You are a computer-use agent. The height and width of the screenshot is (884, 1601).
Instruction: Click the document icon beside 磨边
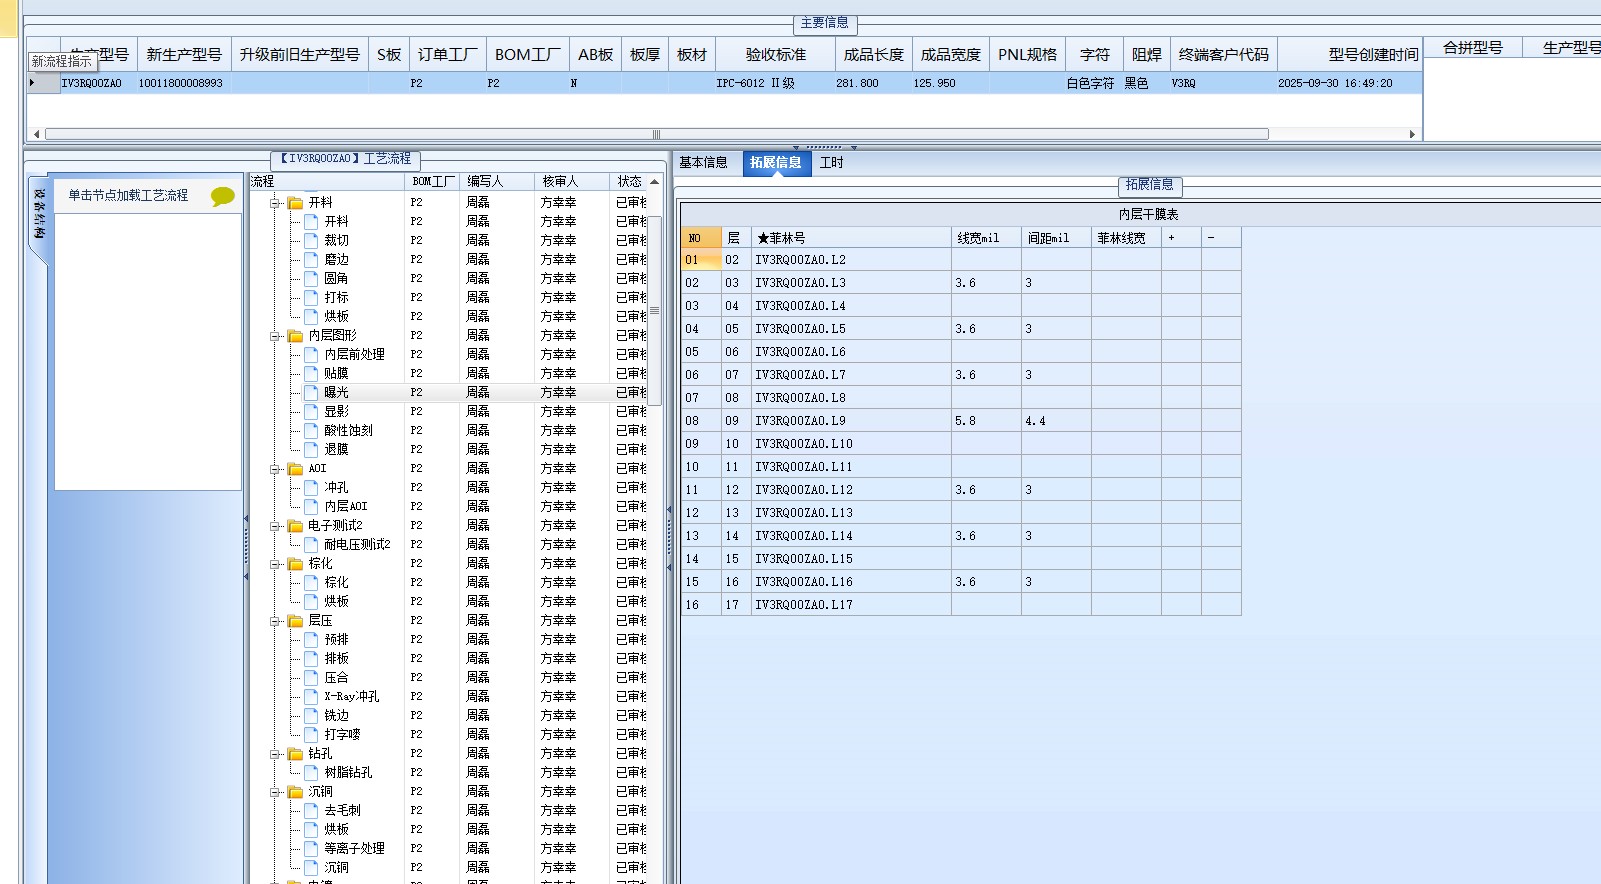(311, 259)
